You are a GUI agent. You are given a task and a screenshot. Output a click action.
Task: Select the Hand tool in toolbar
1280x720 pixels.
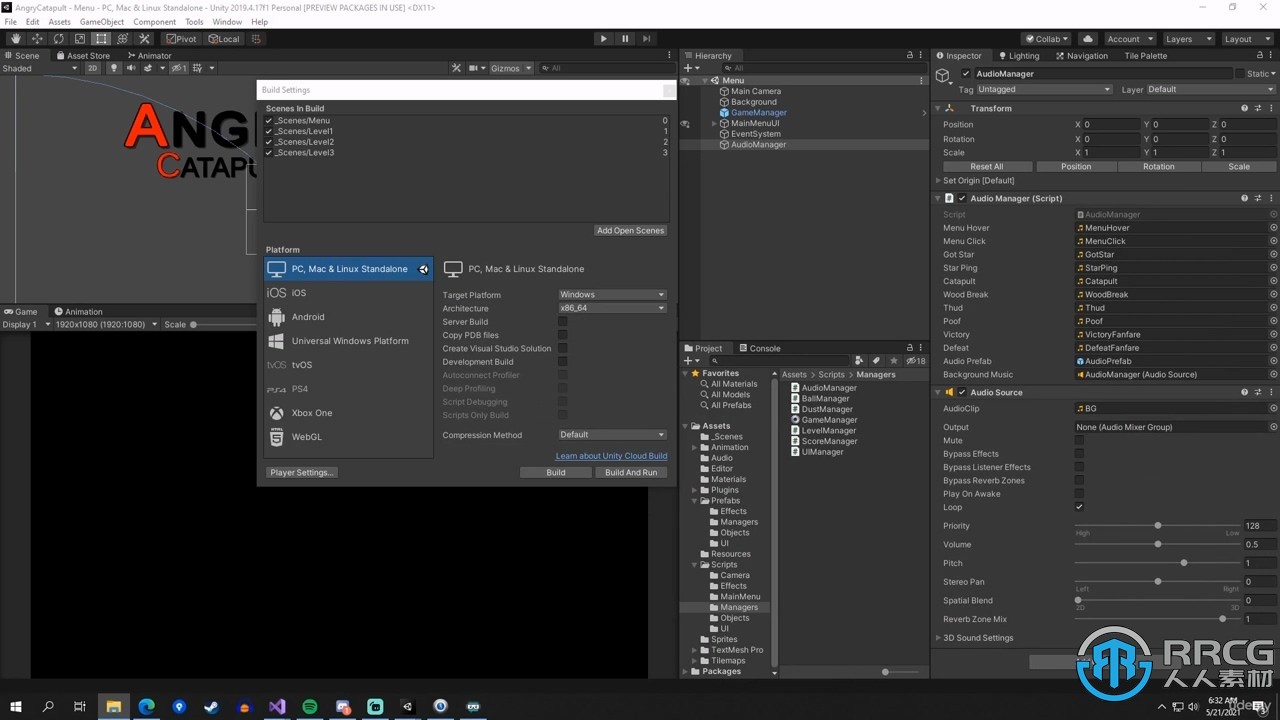(x=16, y=39)
